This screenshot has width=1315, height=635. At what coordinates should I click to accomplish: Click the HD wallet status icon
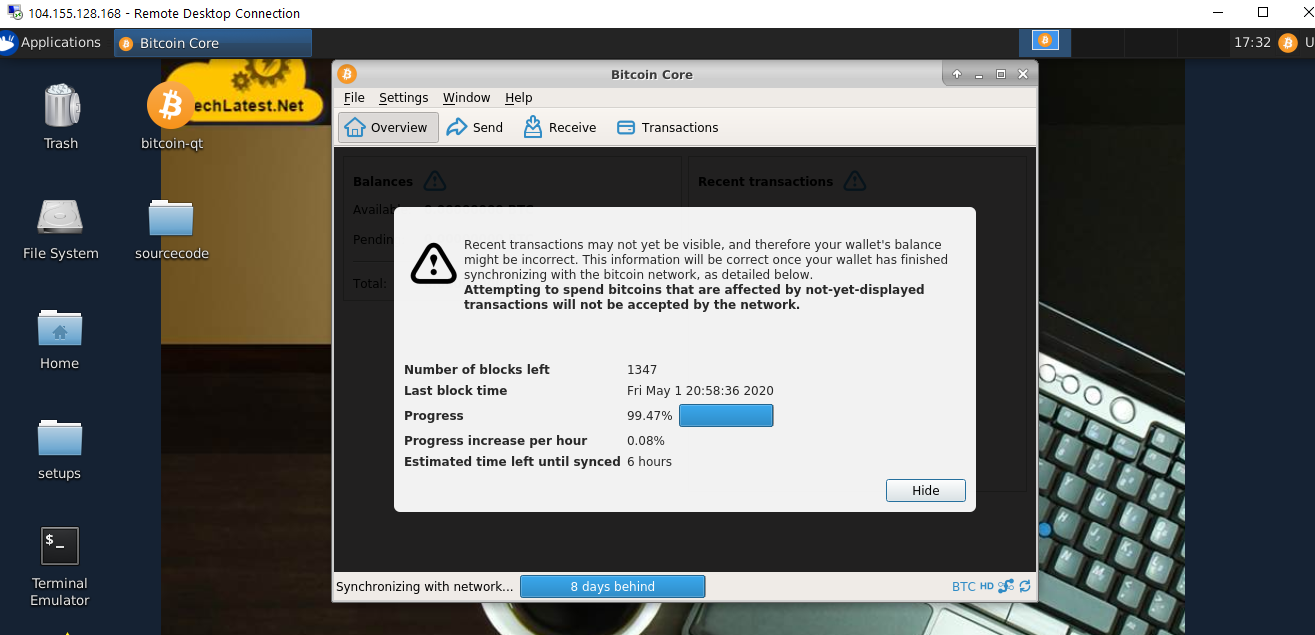[986, 586]
